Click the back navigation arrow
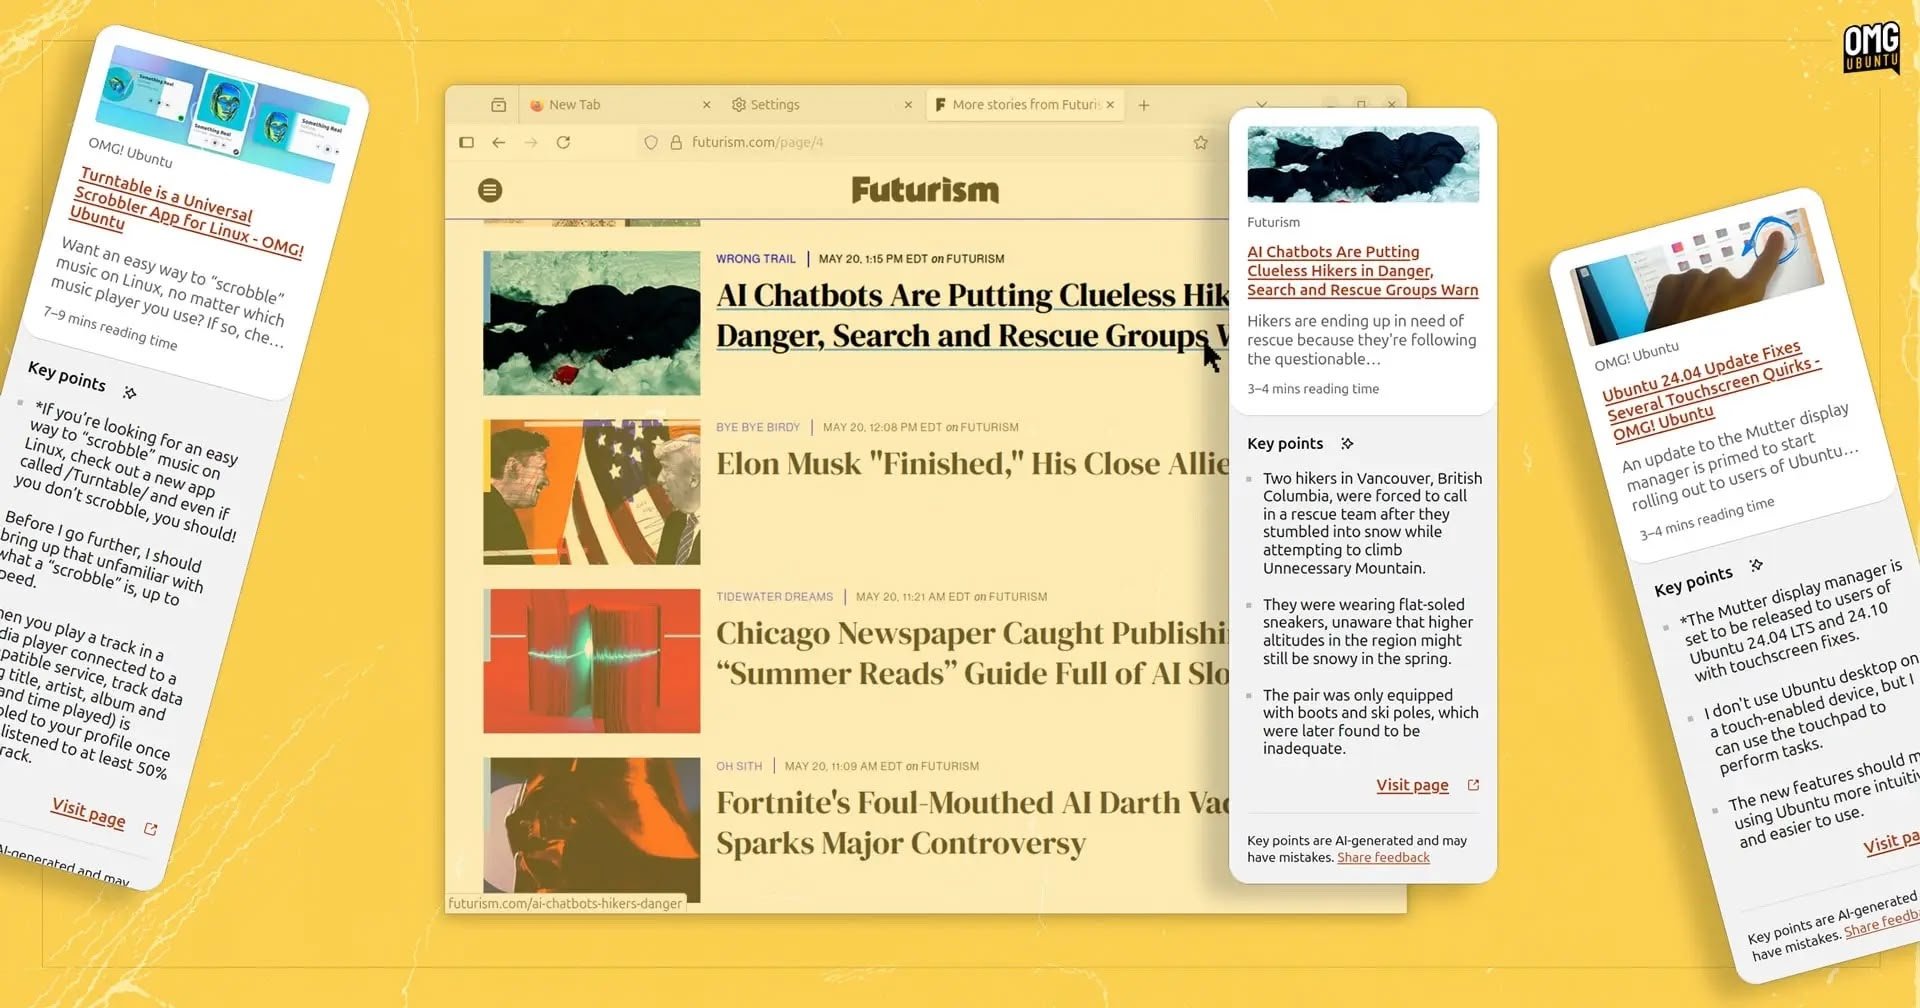 [x=498, y=142]
